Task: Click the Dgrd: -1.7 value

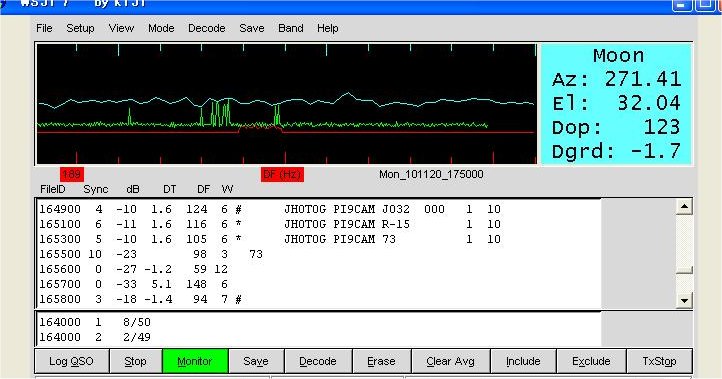Action: 617,151
